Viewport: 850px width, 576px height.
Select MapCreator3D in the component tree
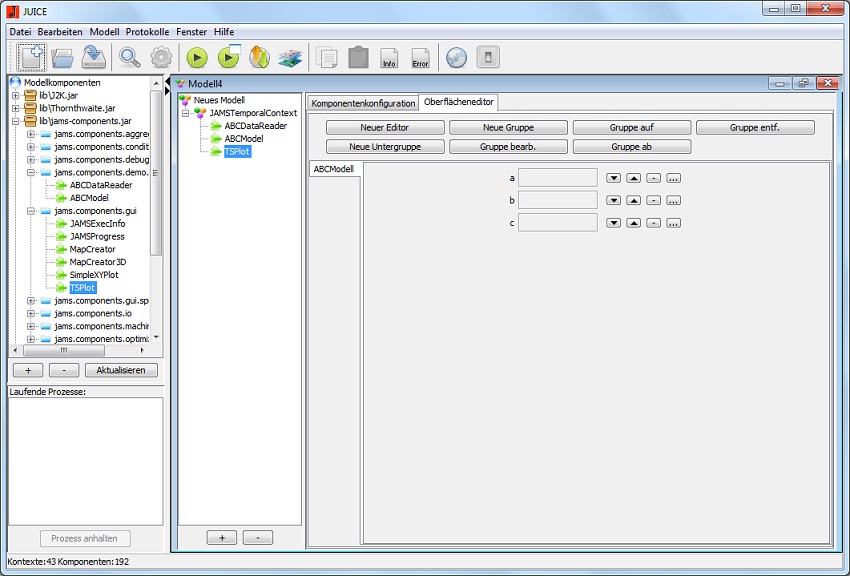98,262
